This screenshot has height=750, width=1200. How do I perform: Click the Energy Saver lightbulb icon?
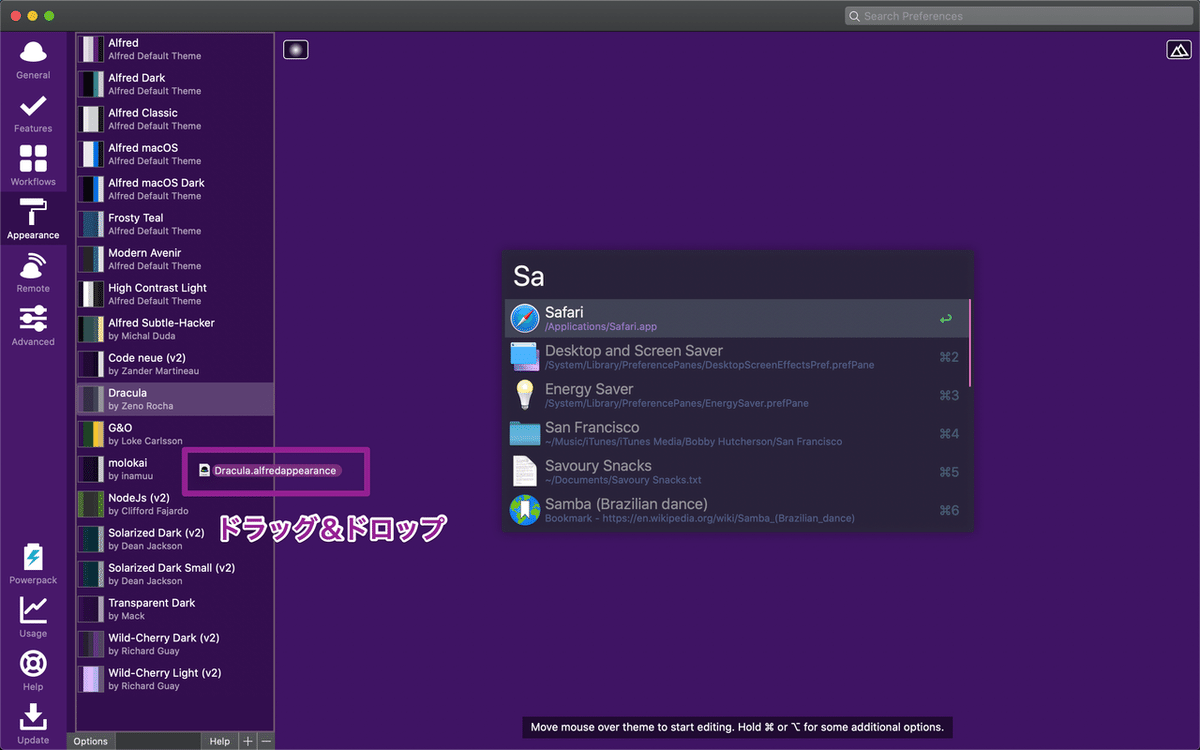(x=524, y=395)
